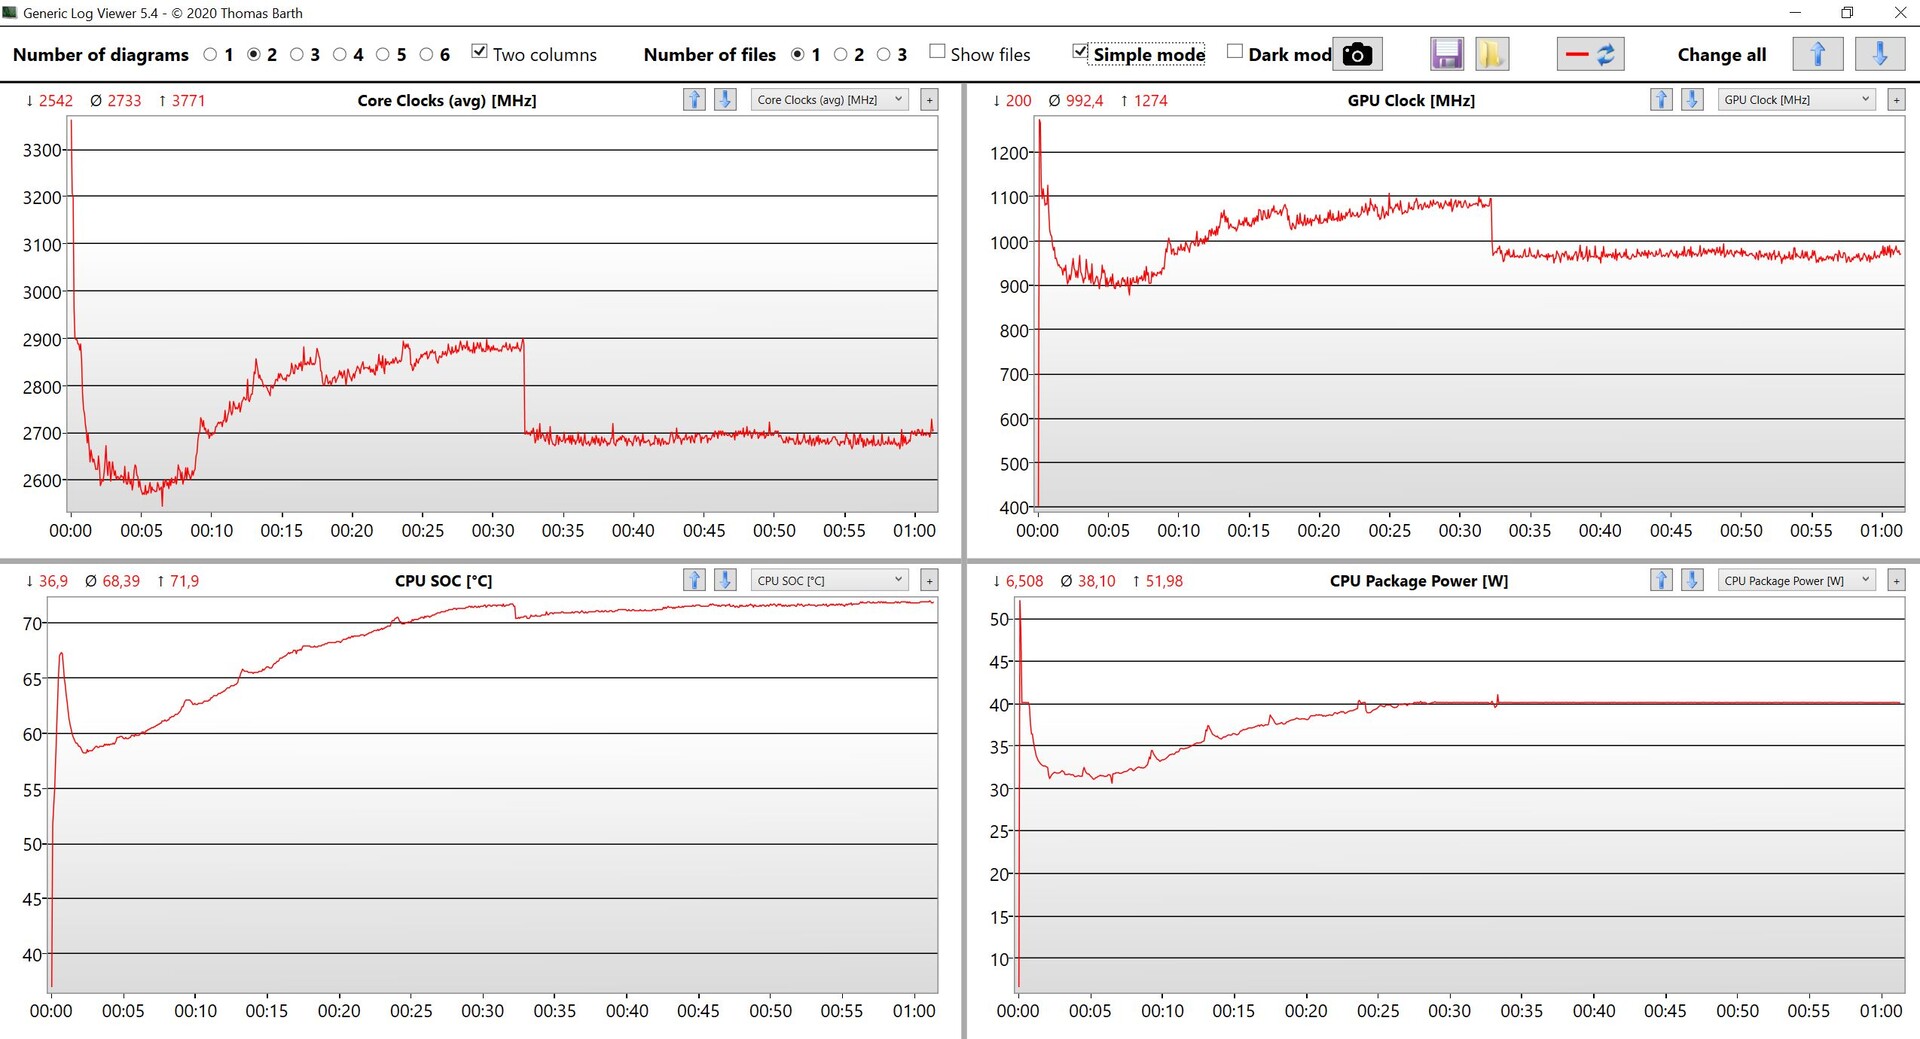This screenshot has height=1039, width=1920.
Task: Click up arrow in Core Clocks diagram
Action: point(694,99)
